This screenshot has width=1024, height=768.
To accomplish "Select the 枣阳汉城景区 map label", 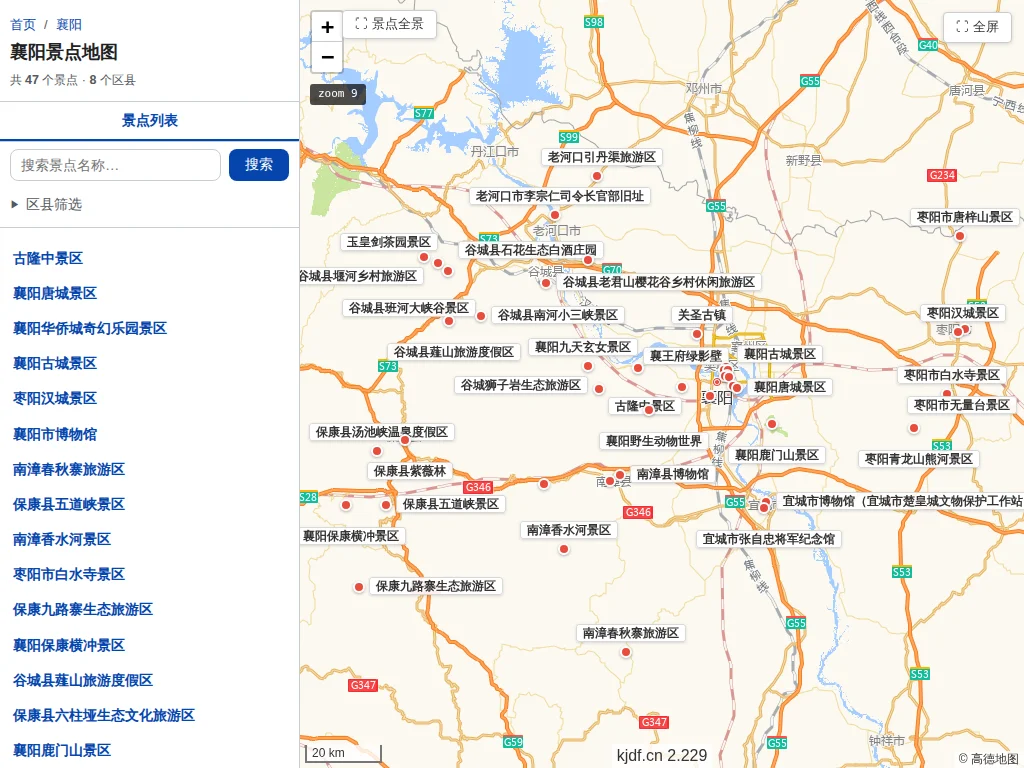I will (963, 313).
